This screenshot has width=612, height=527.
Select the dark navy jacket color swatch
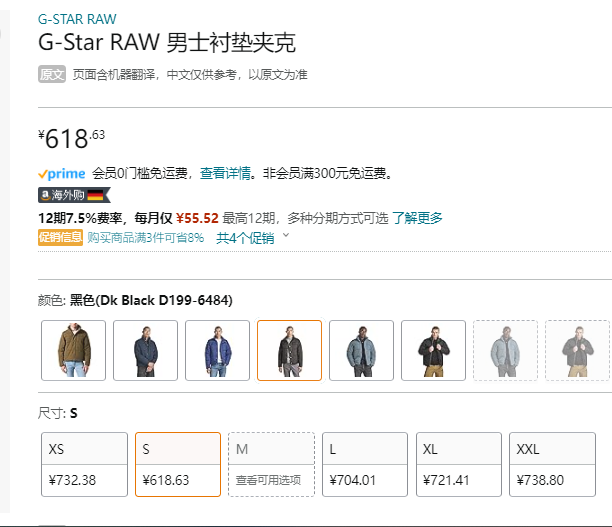point(145,350)
